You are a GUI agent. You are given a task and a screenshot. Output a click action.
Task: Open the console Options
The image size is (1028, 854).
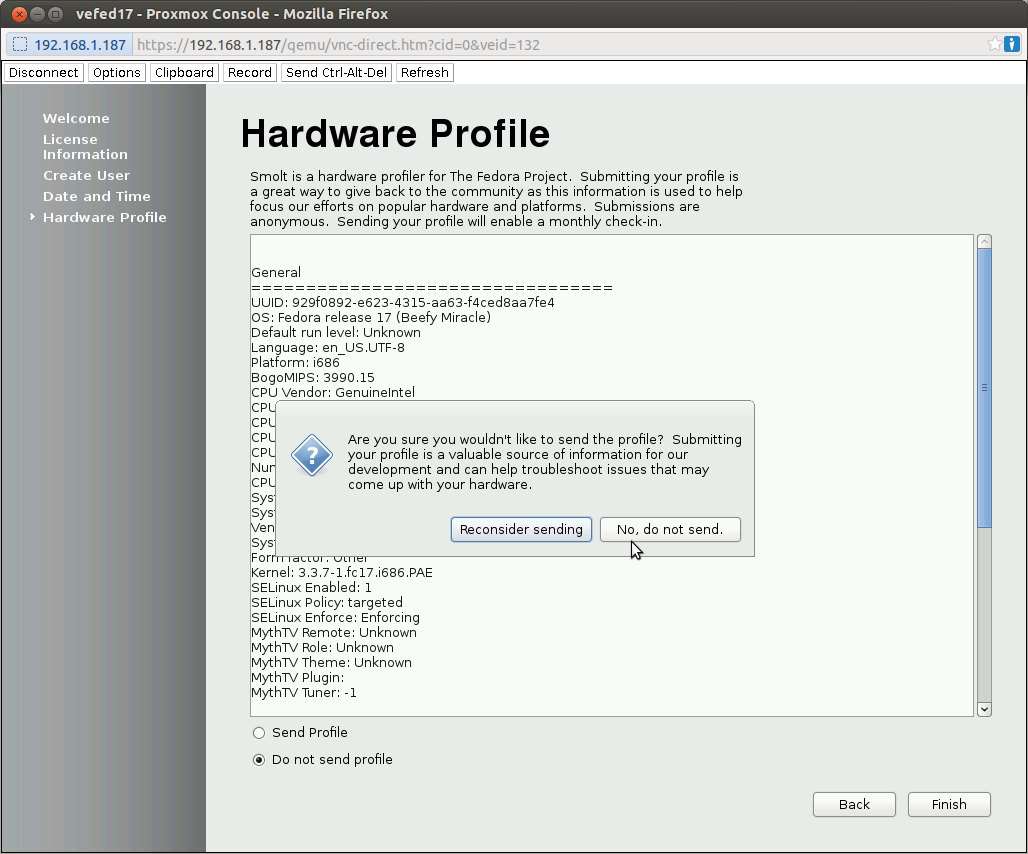[x=116, y=72]
